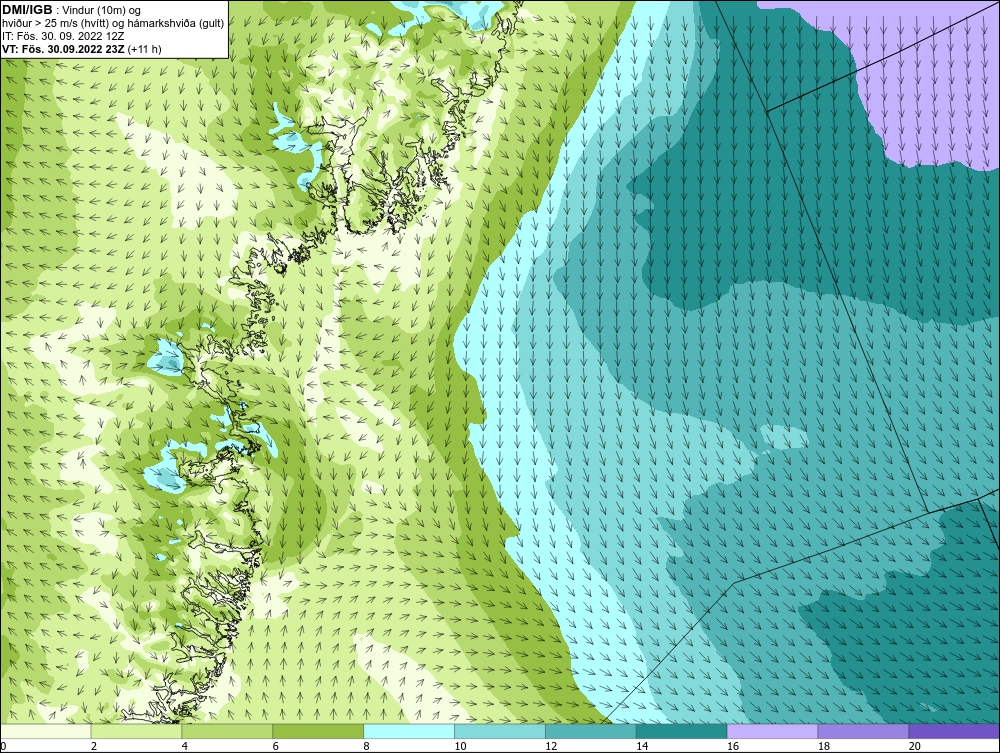
Task: Click the 4–6 m/s green legend swatch
Action: pyautogui.click(x=227, y=731)
